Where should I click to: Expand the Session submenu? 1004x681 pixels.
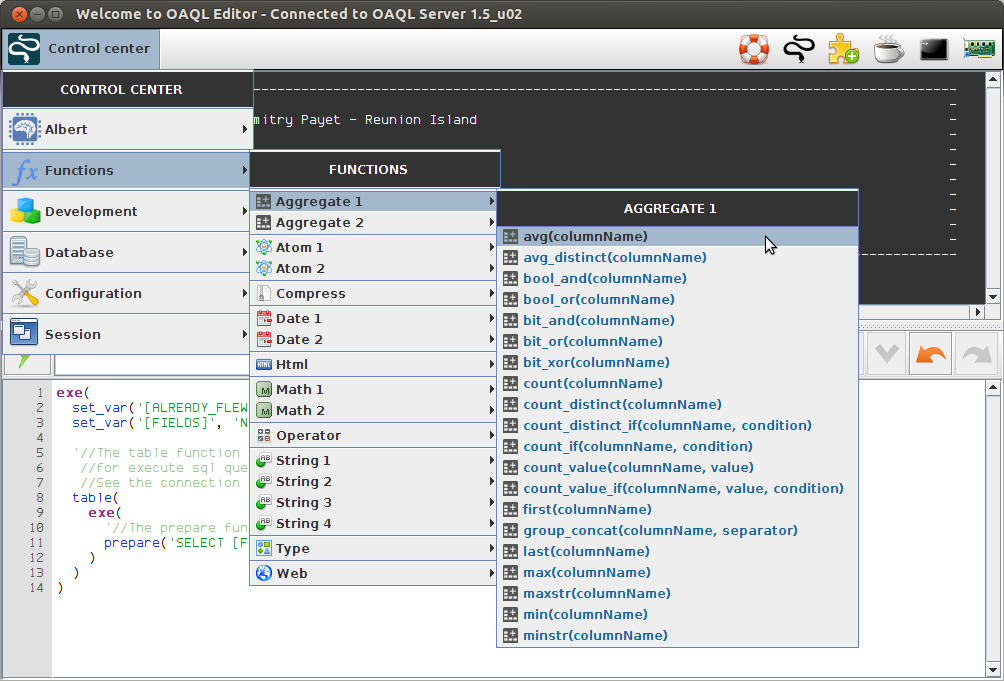(x=127, y=334)
